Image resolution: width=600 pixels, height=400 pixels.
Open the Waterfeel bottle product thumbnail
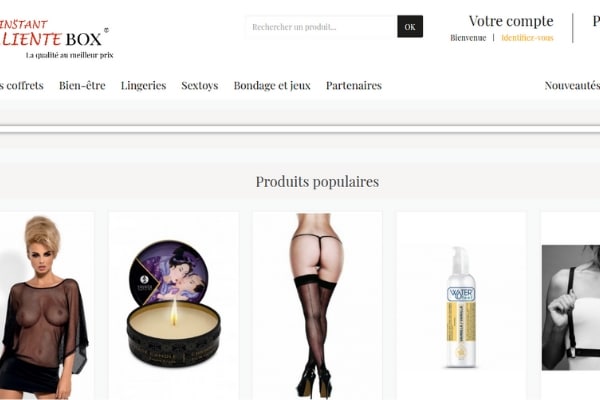tap(461, 306)
